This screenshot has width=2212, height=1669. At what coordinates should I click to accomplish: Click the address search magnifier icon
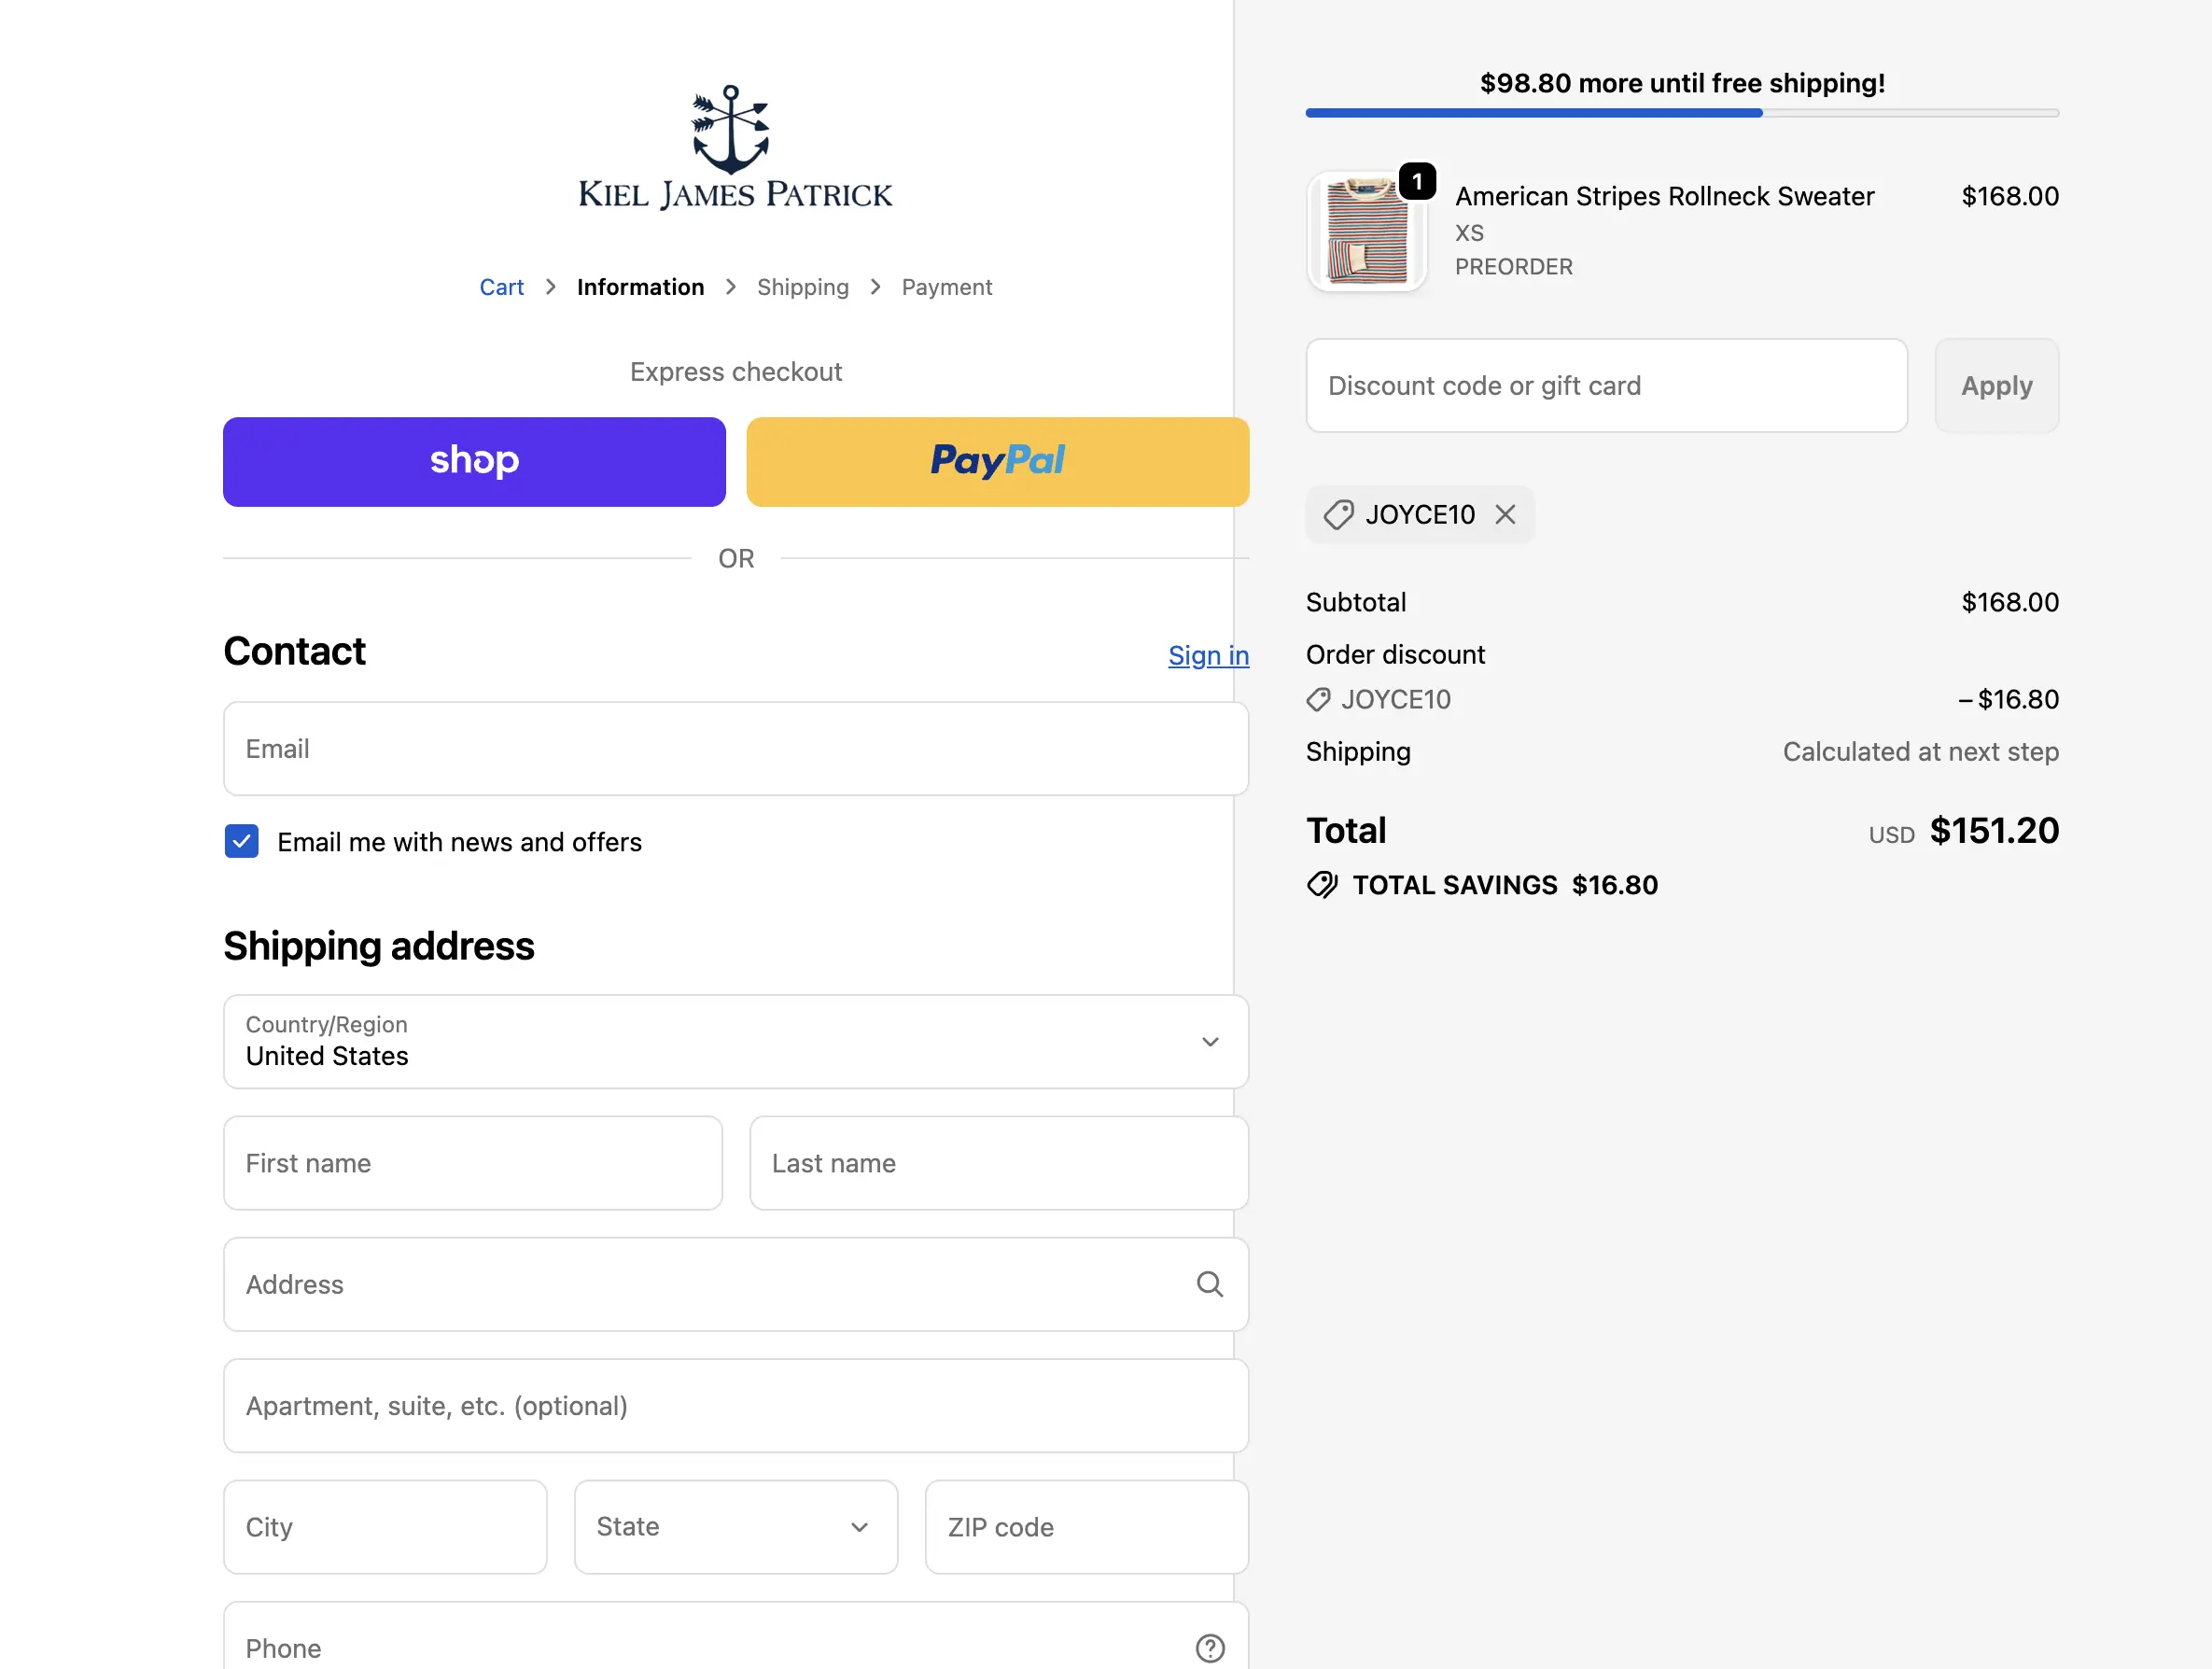[x=1209, y=1284]
